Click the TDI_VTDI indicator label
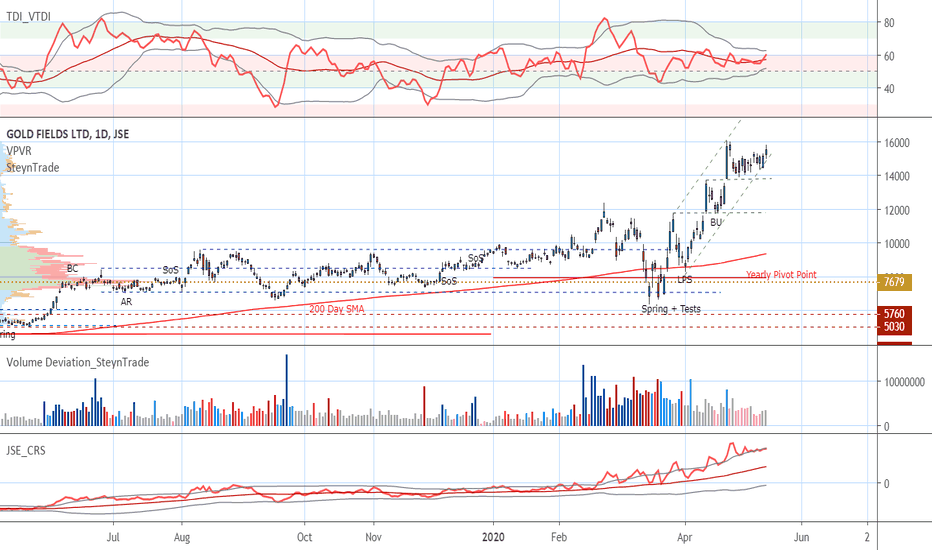Screen dimensions: 932x550 tap(29, 17)
